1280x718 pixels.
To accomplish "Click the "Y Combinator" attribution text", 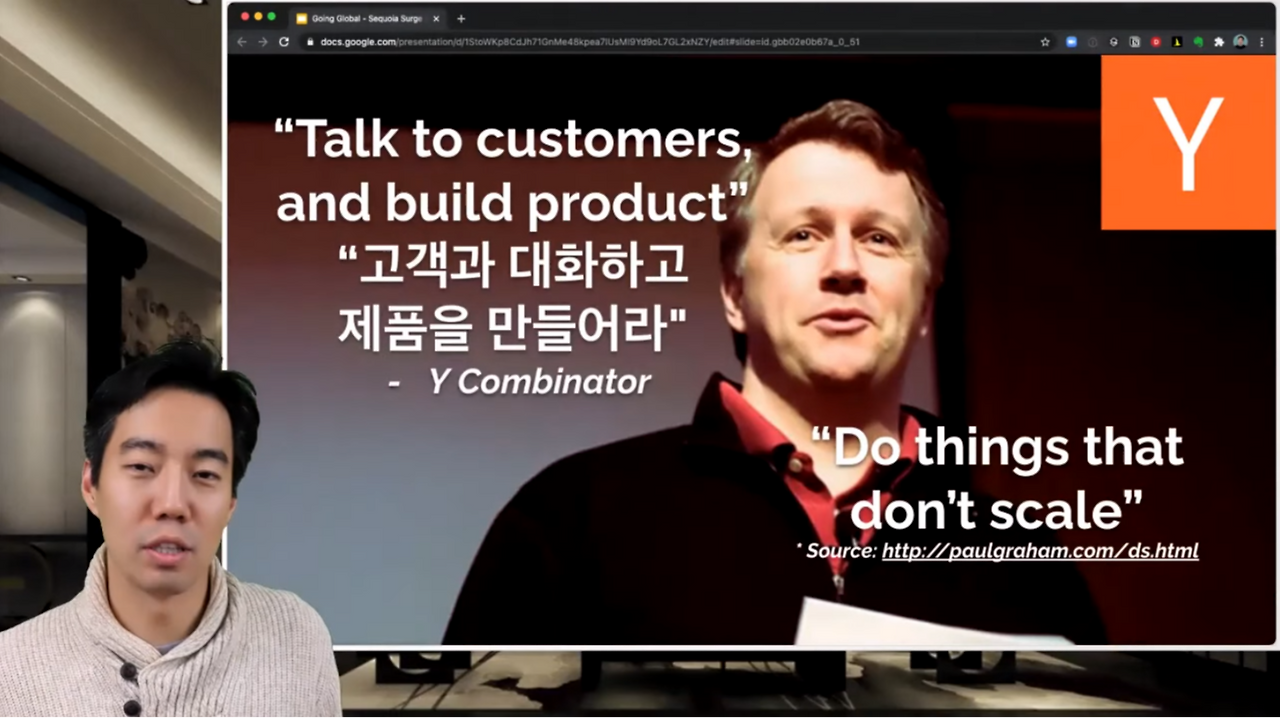I will 539,381.
